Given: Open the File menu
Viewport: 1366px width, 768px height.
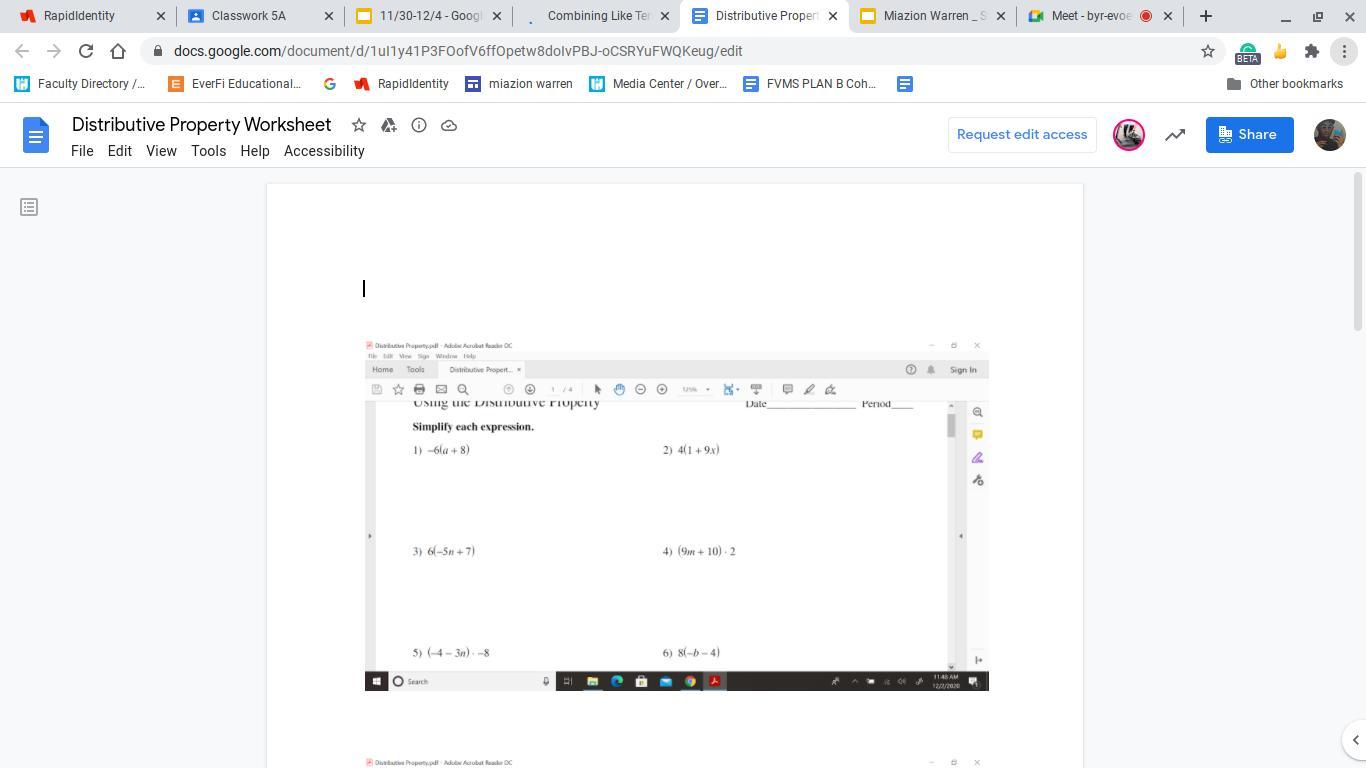Looking at the screenshot, I should click(x=82, y=151).
